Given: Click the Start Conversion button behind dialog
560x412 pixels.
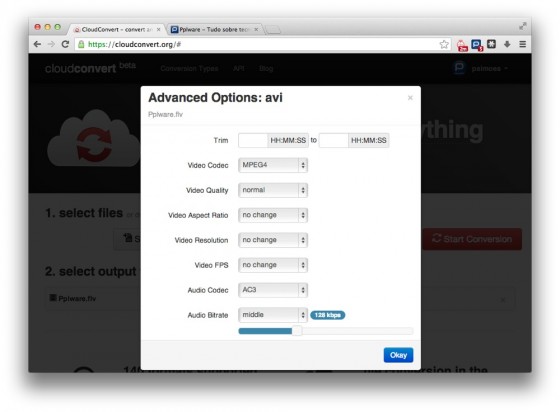Looking at the screenshot, I should pyautogui.click(x=472, y=239).
